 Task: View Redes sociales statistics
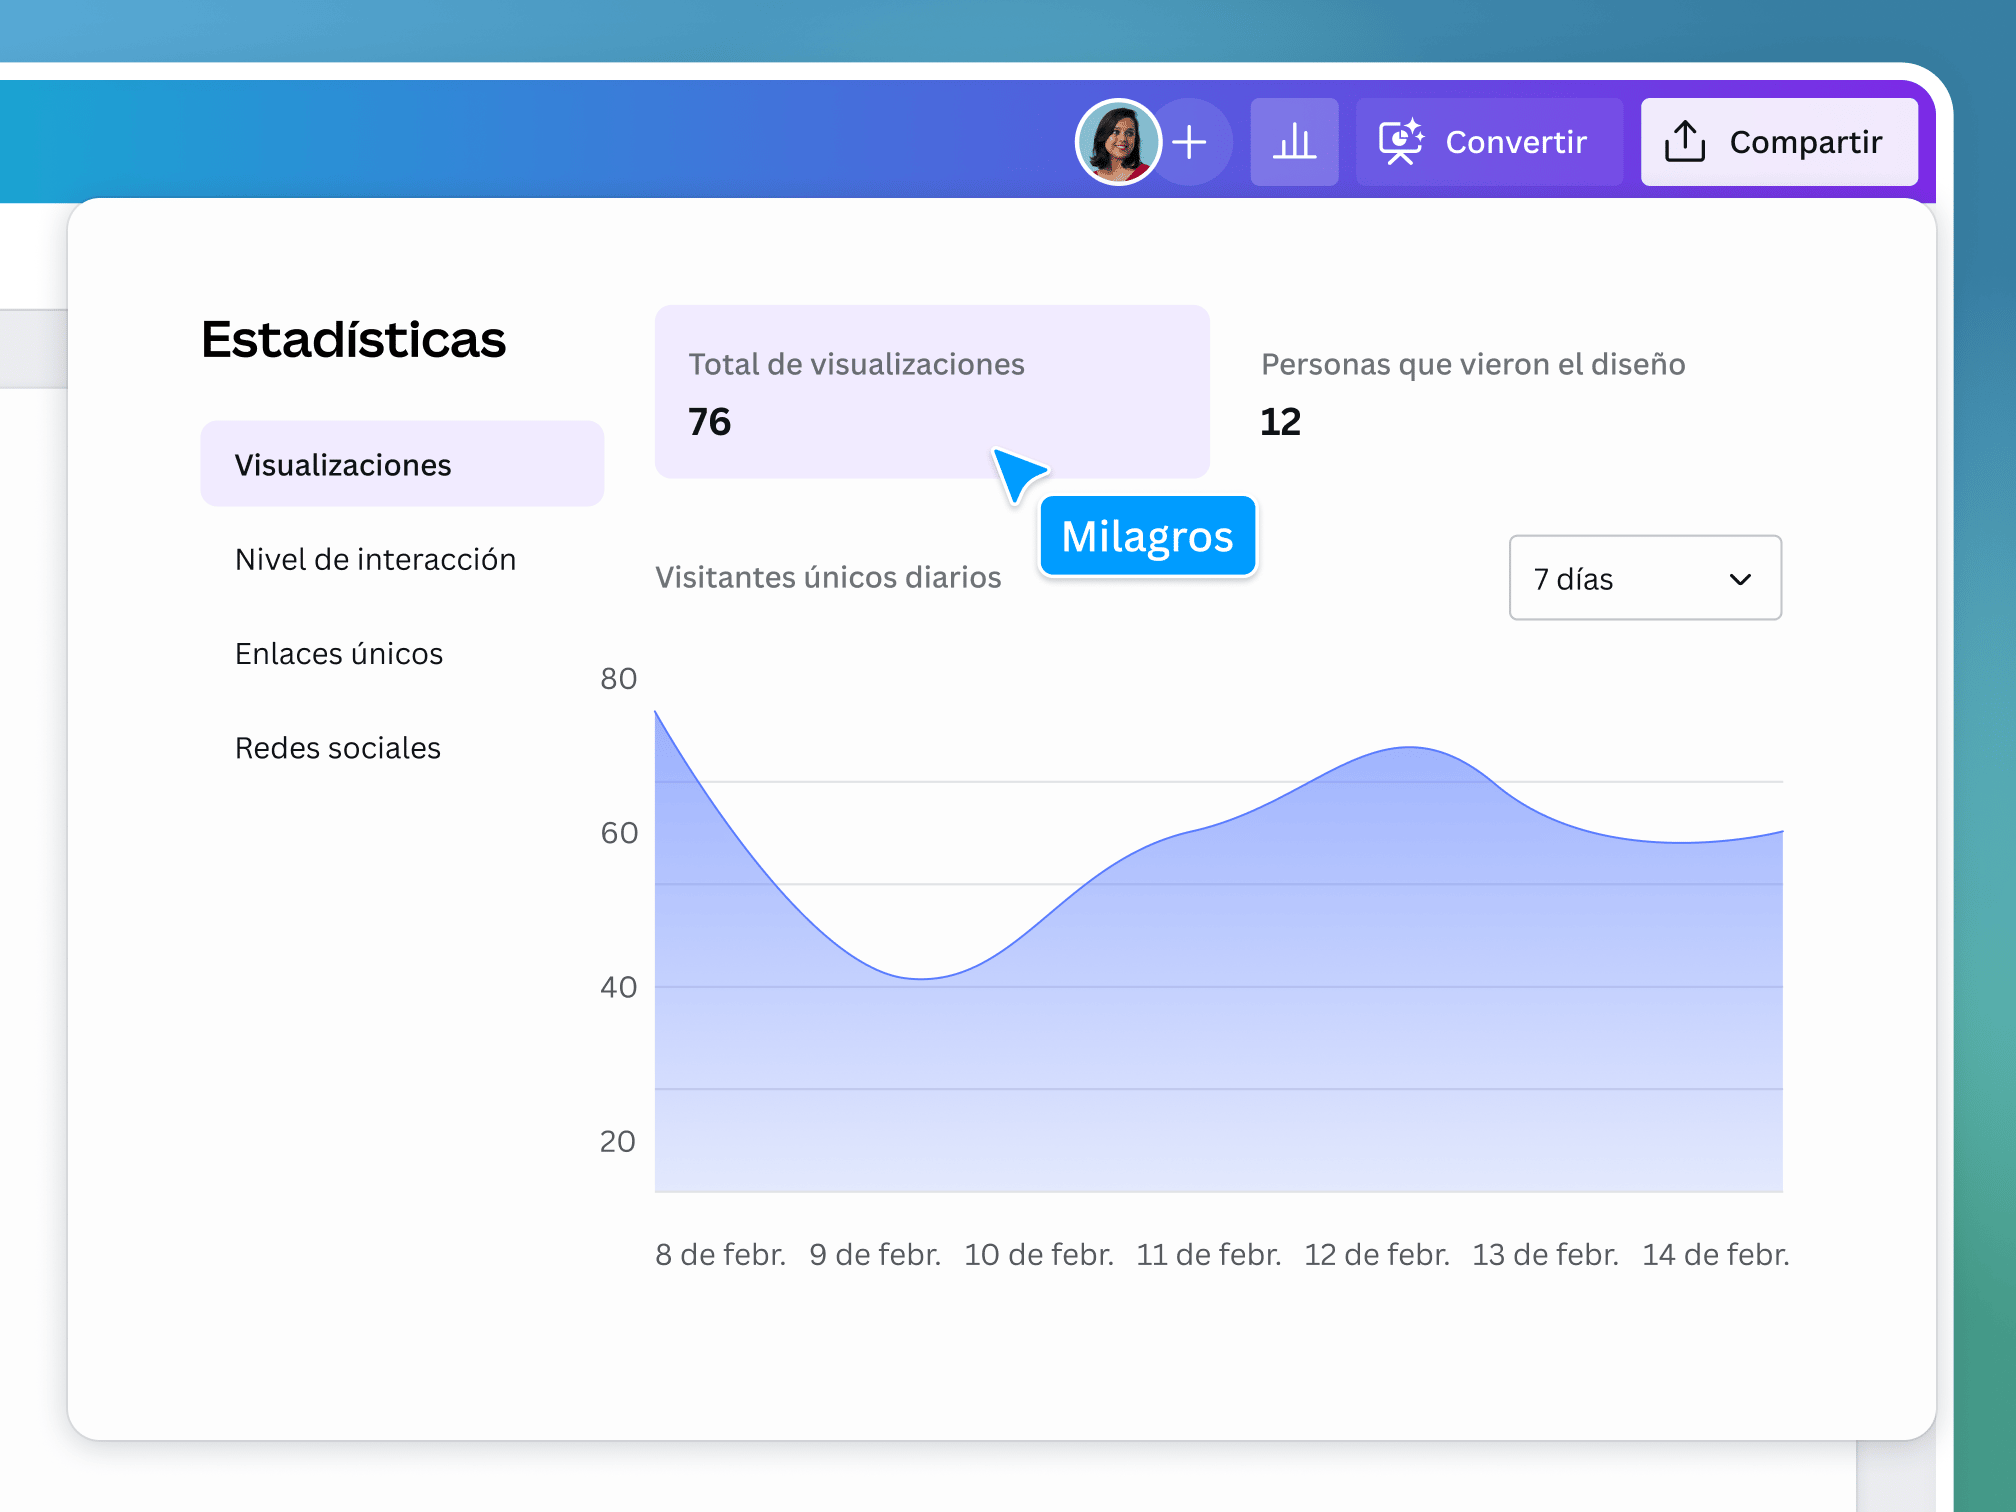338,747
